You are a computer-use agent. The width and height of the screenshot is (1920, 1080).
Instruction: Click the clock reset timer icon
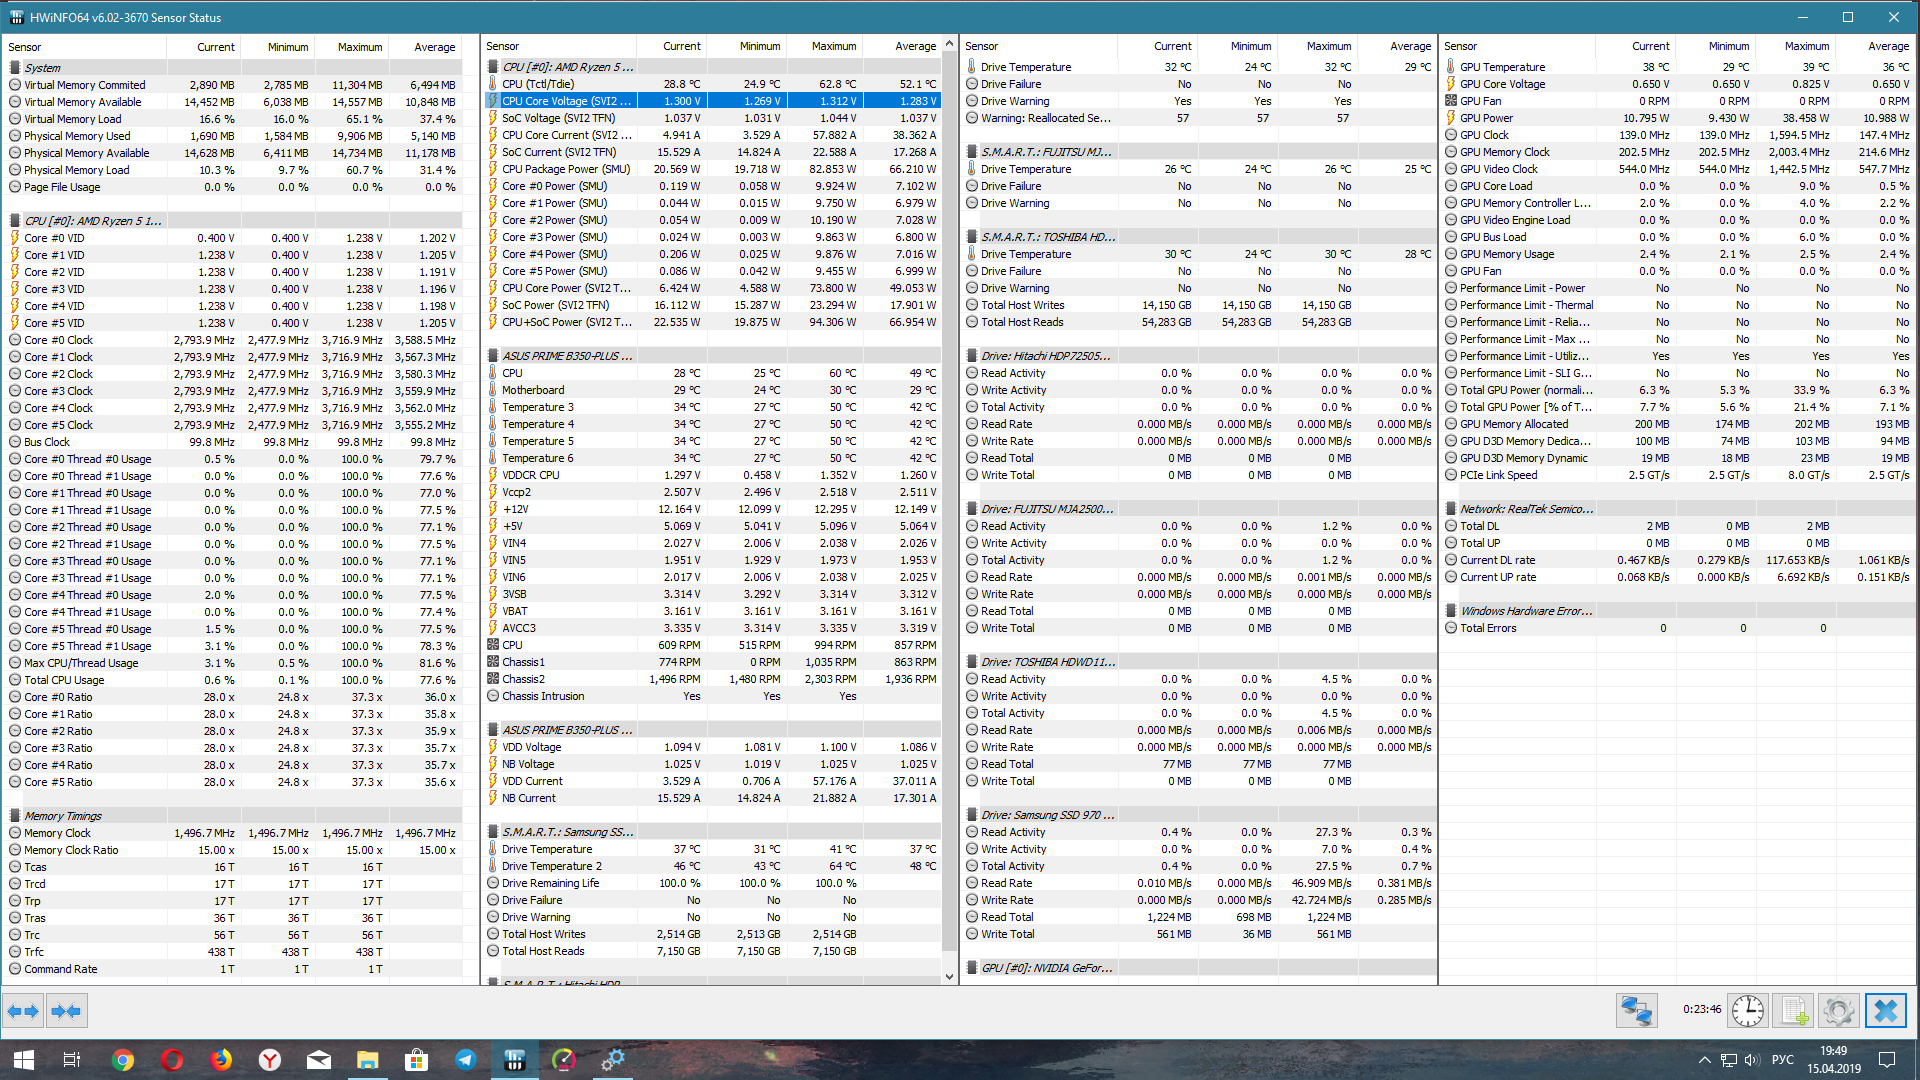point(1748,1011)
